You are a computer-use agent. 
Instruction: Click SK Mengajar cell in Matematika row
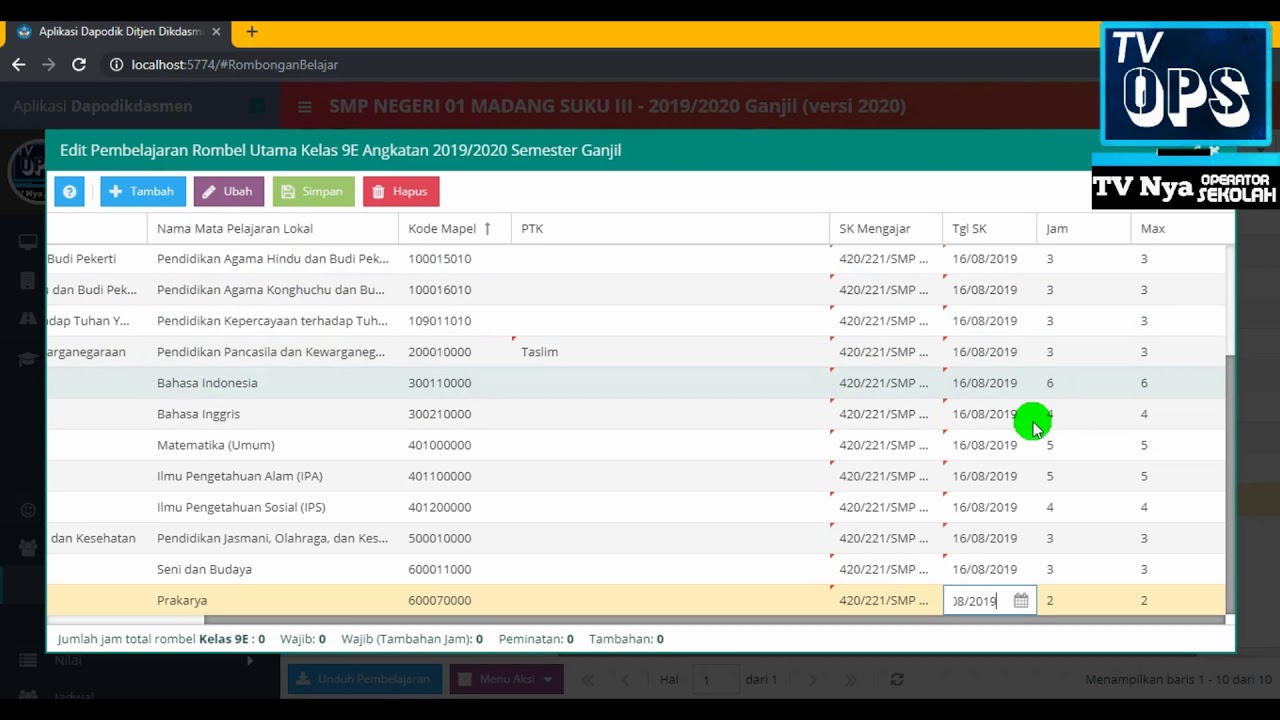(x=885, y=445)
